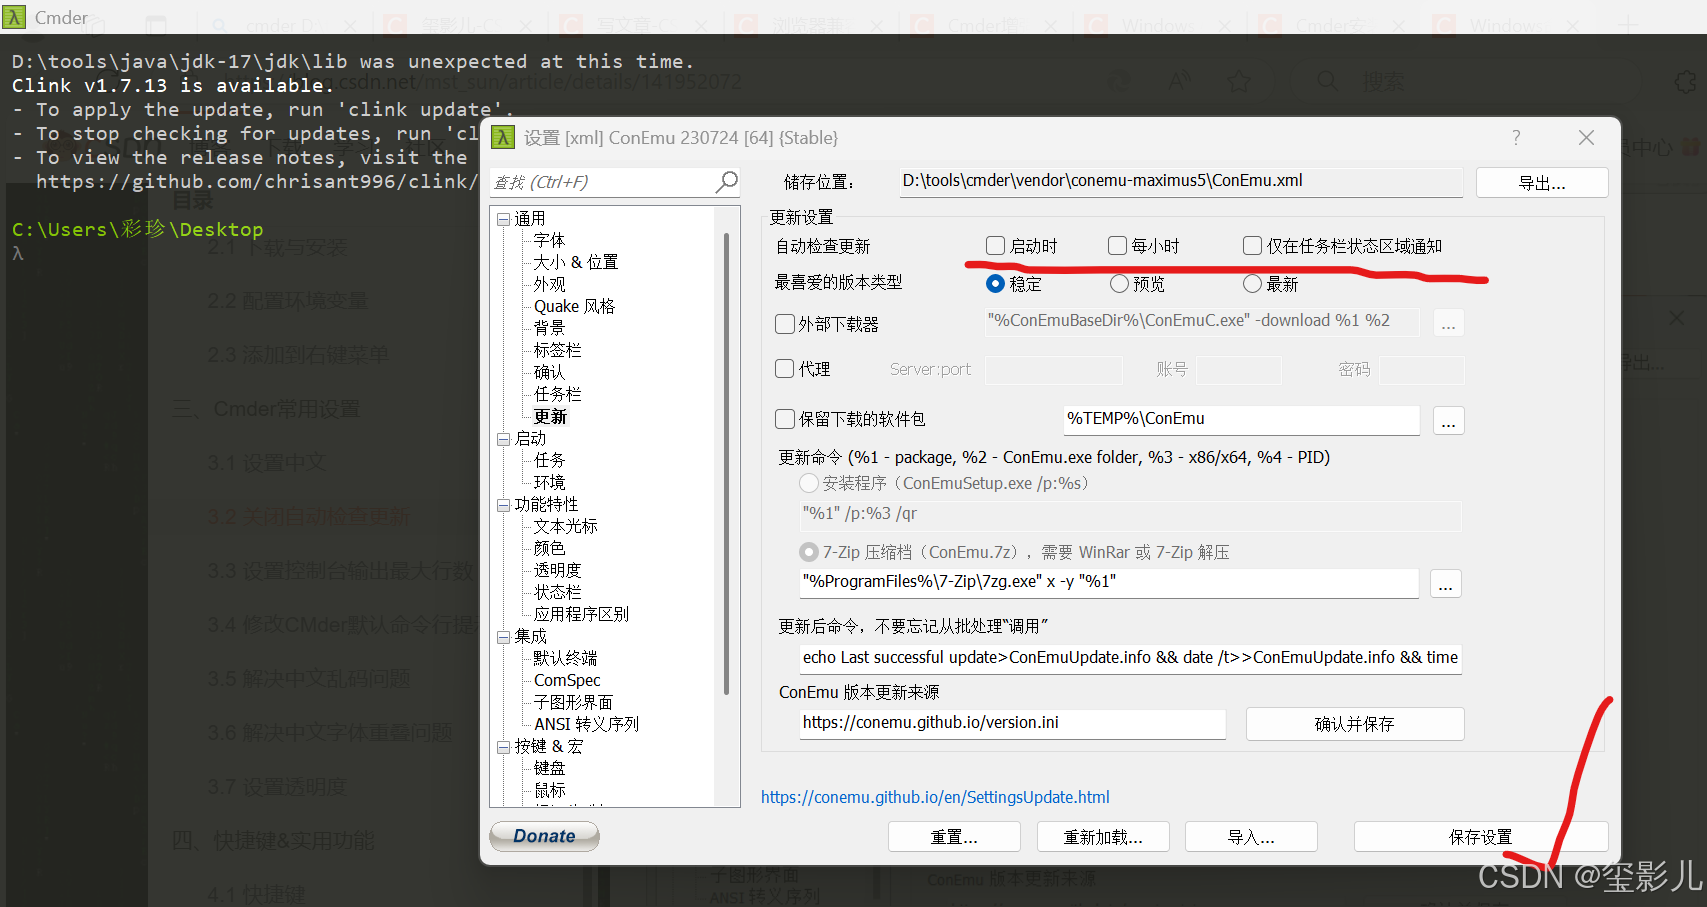Browse for external downloader path button

(x=1448, y=323)
